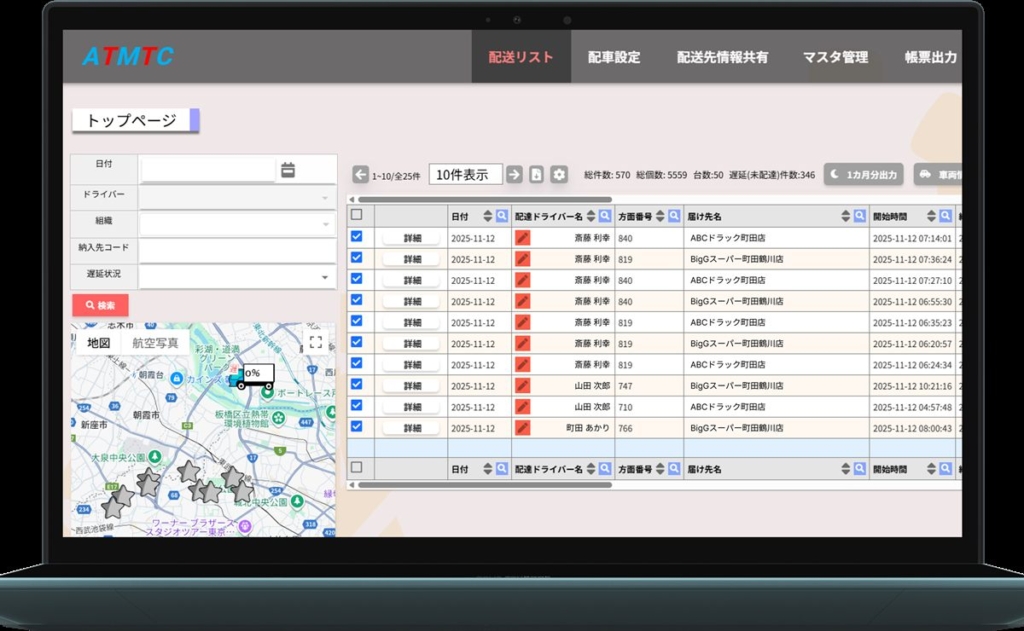This screenshot has height=631, width=1024.
Task: Open the calendar picker beside the 日付 field
Action: pos(288,170)
